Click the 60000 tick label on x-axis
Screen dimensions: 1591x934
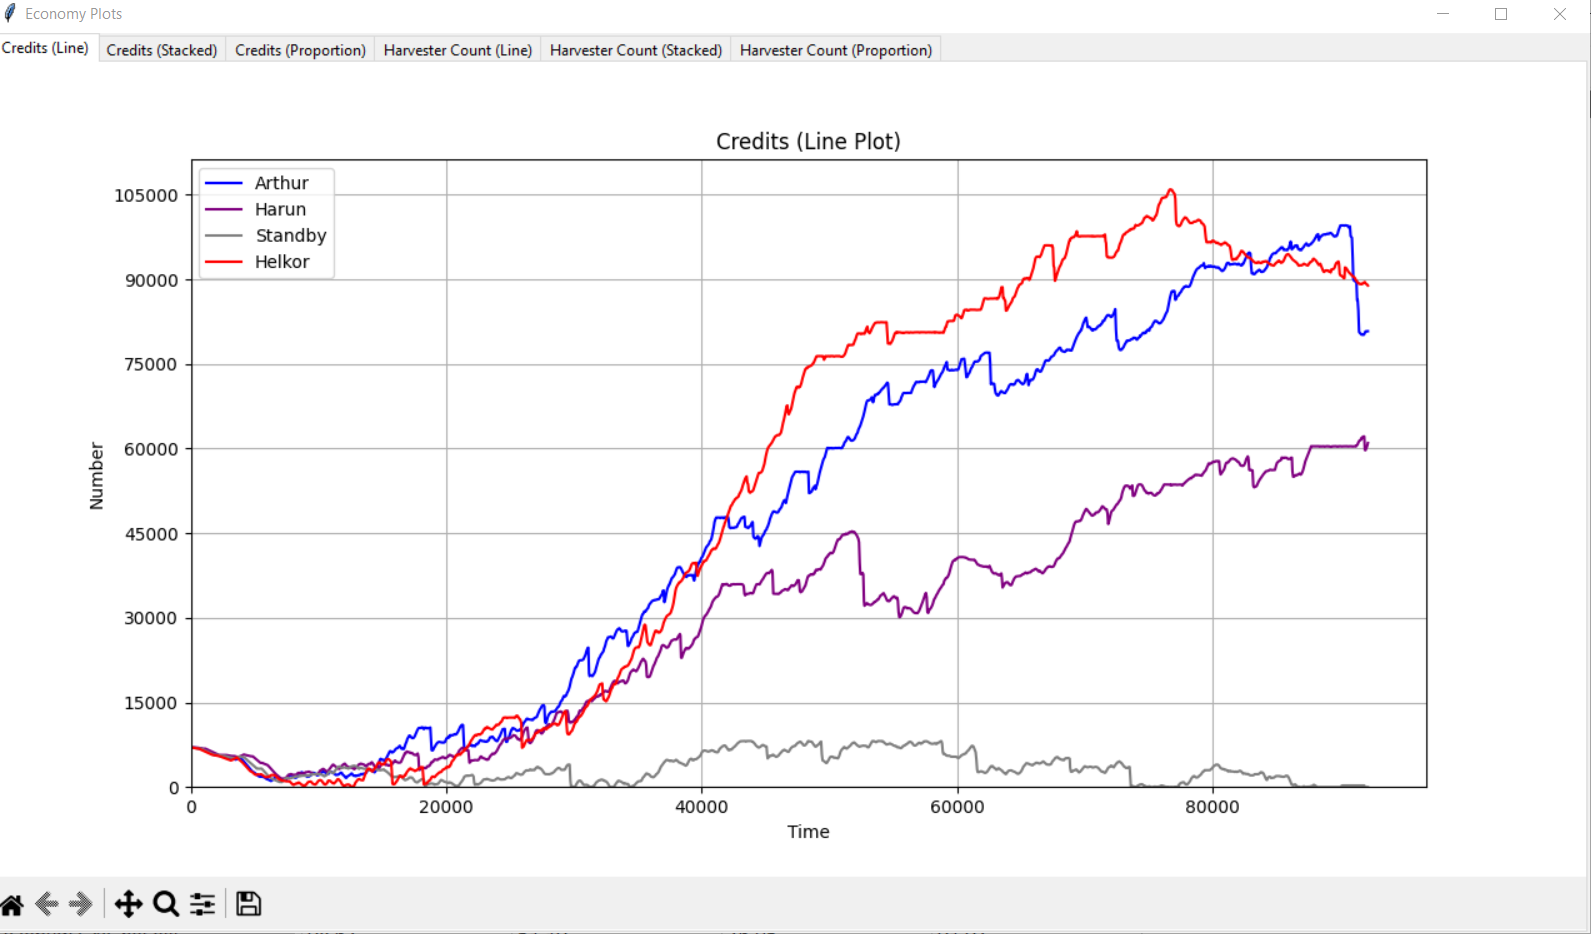(x=957, y=807)
